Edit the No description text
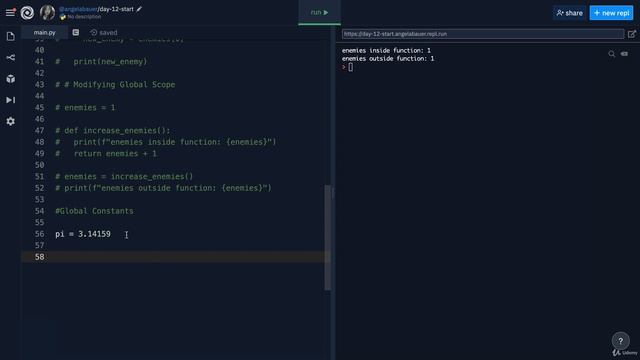 [x=84, y=17]
